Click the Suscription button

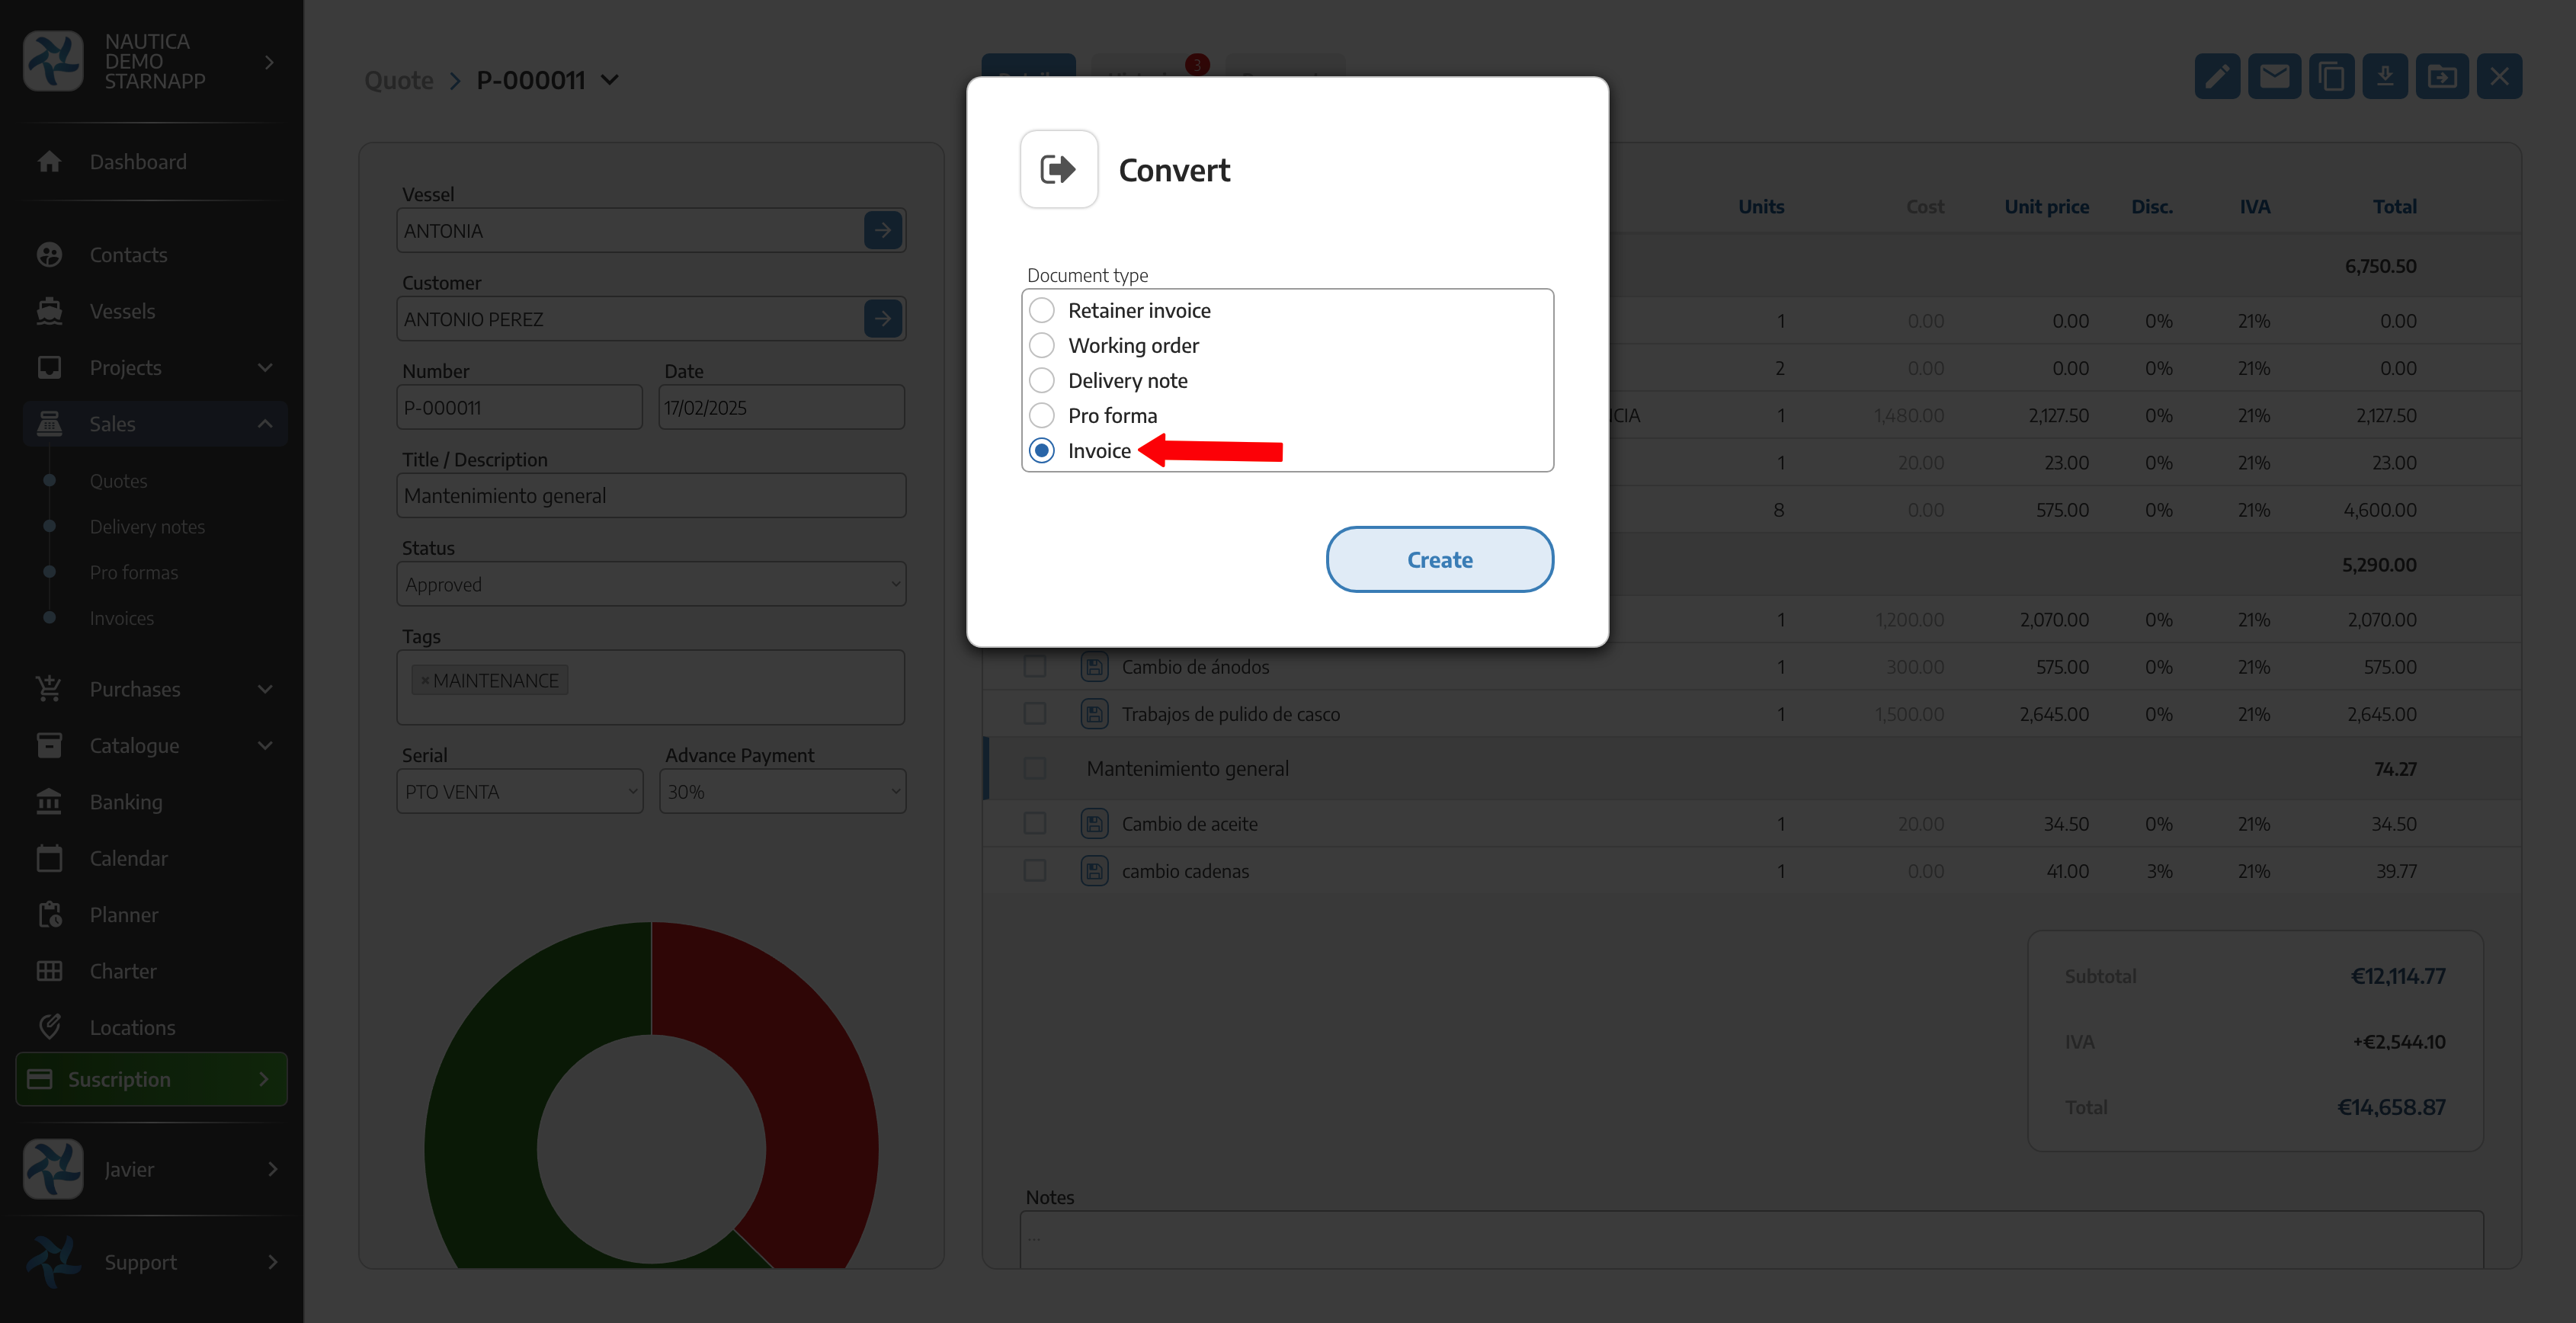pos(151,1079)
